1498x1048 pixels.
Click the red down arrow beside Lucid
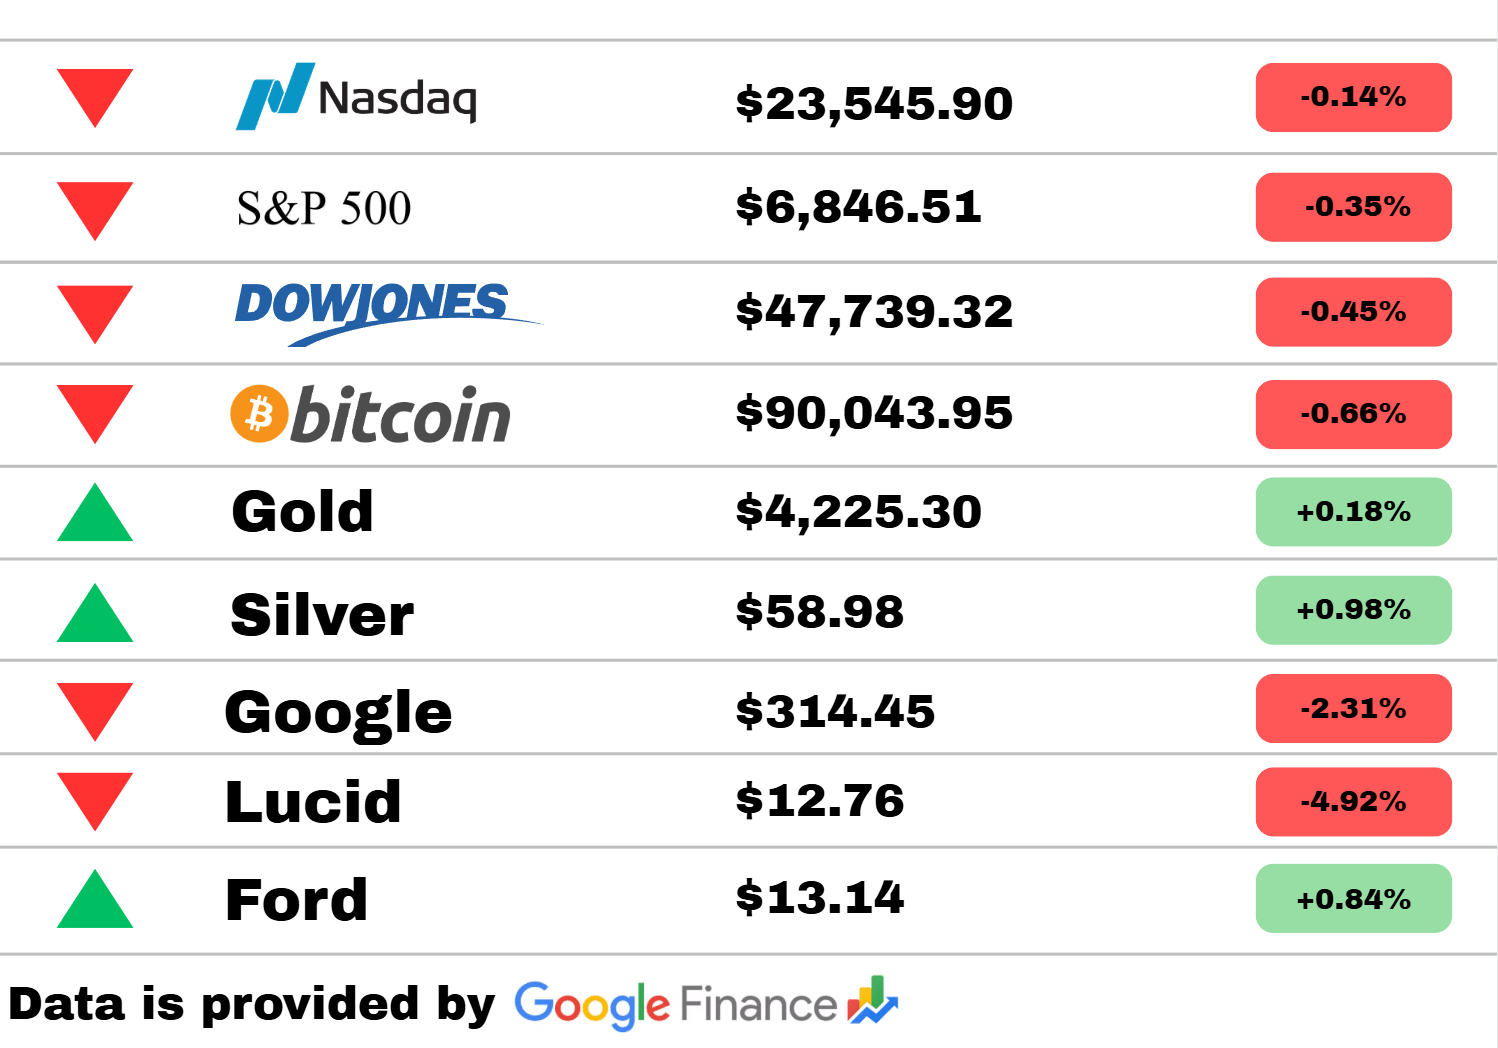95,802
